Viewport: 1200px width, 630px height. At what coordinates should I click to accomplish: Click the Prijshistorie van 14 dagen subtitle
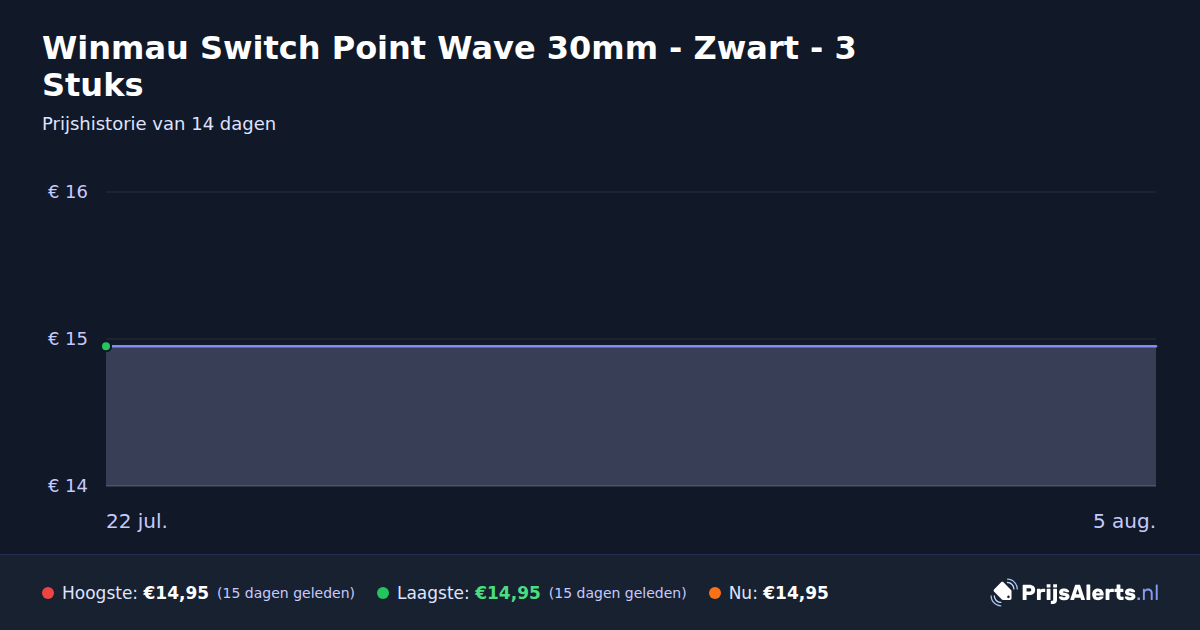tap(159, 124)
